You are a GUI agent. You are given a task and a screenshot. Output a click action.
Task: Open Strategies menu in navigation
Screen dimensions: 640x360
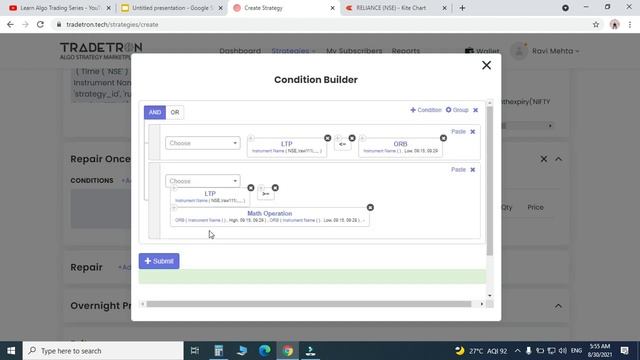coord(293,51)
